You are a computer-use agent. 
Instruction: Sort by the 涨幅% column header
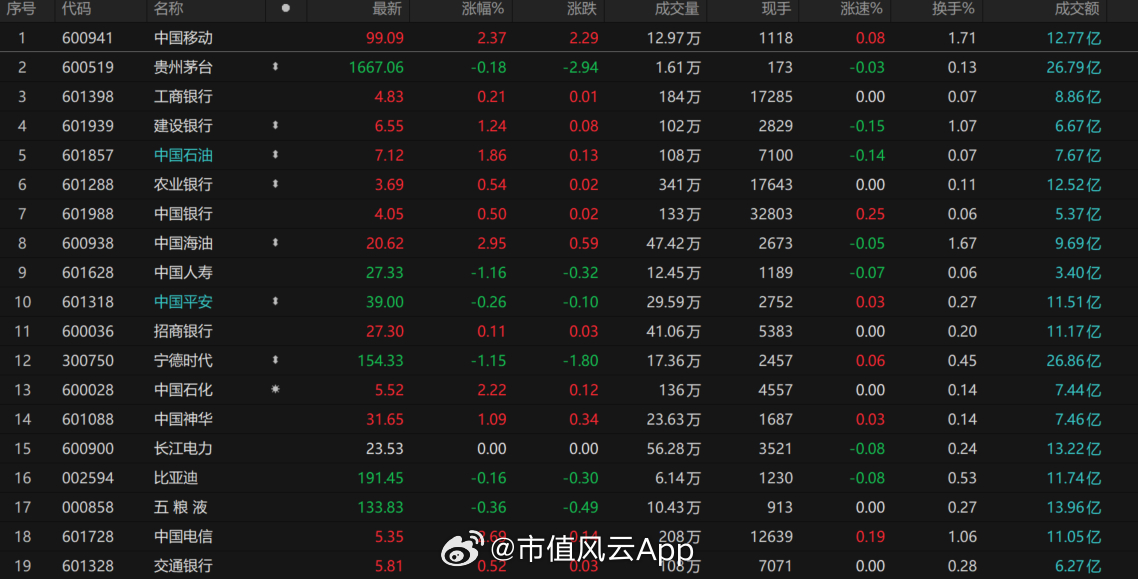click(x=483, y=9)
